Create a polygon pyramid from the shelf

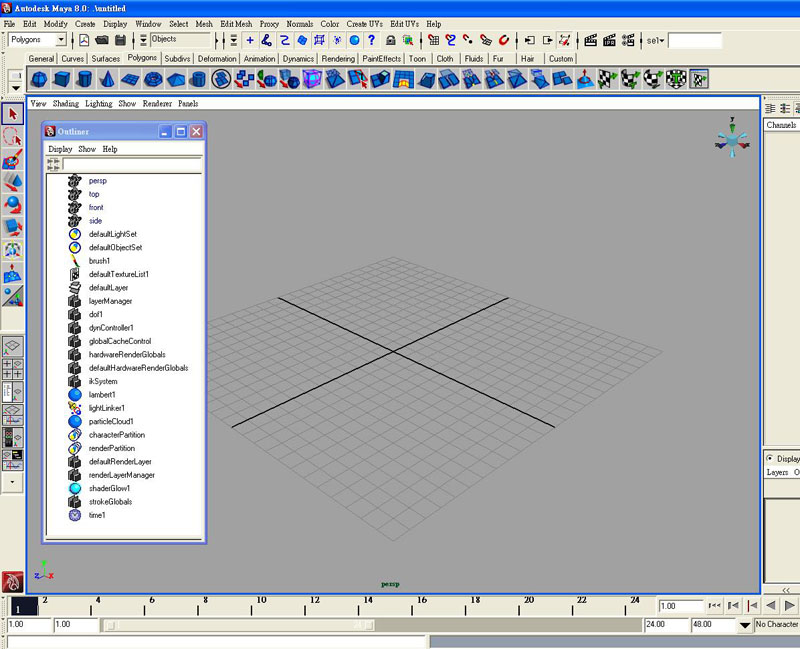pos(176,79)
